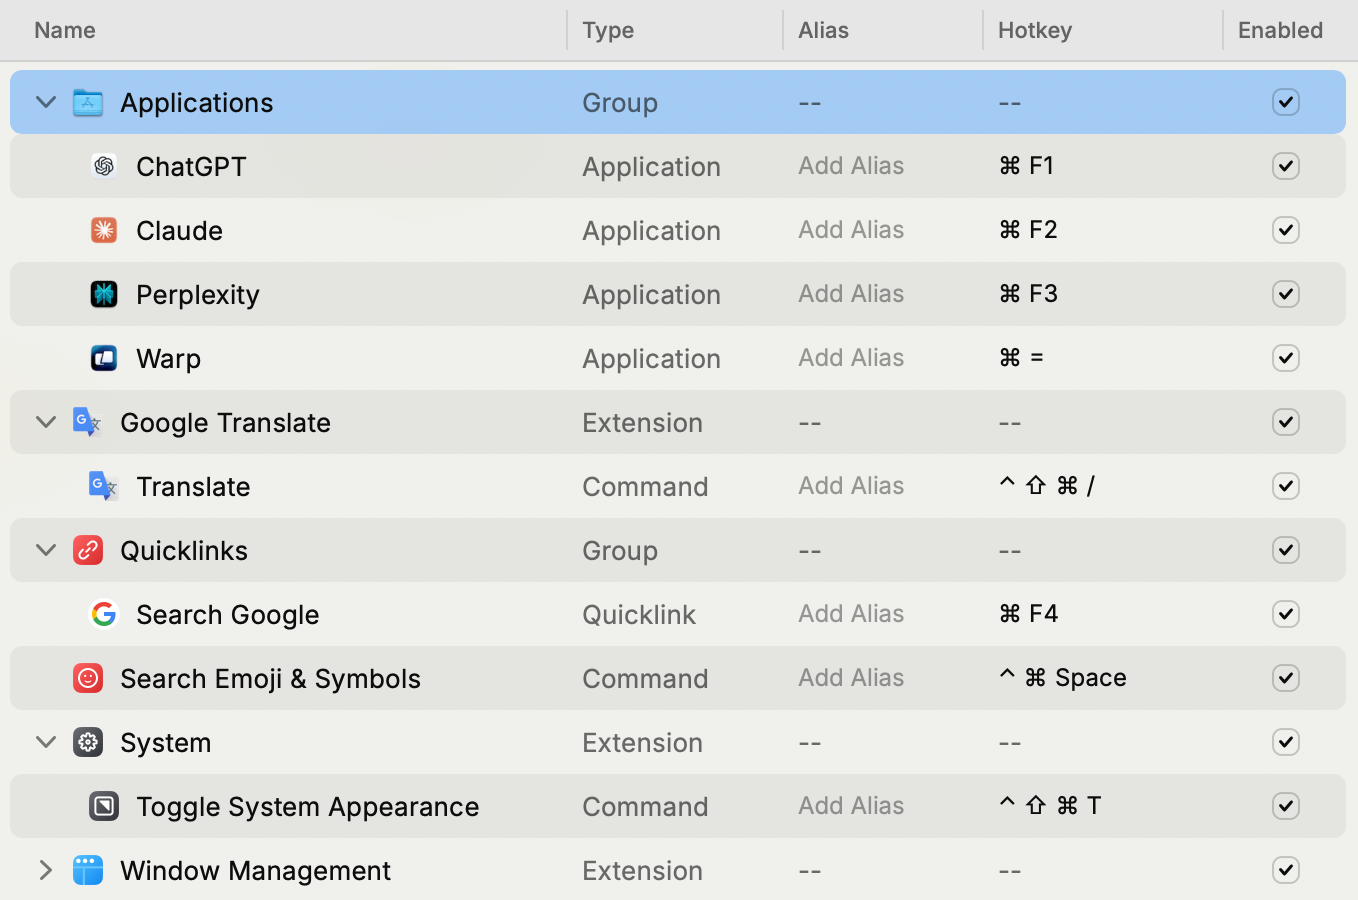Click the Quicklinks red link icon
This screenshot has height=900, width=1358.
click(x=88, y=550)
